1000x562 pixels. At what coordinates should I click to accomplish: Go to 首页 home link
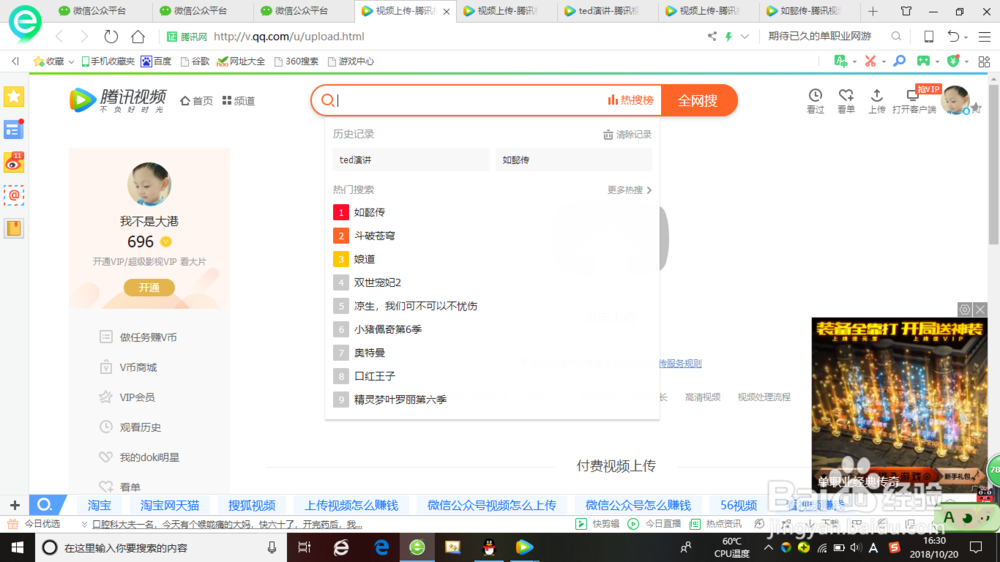click(196, 101)
